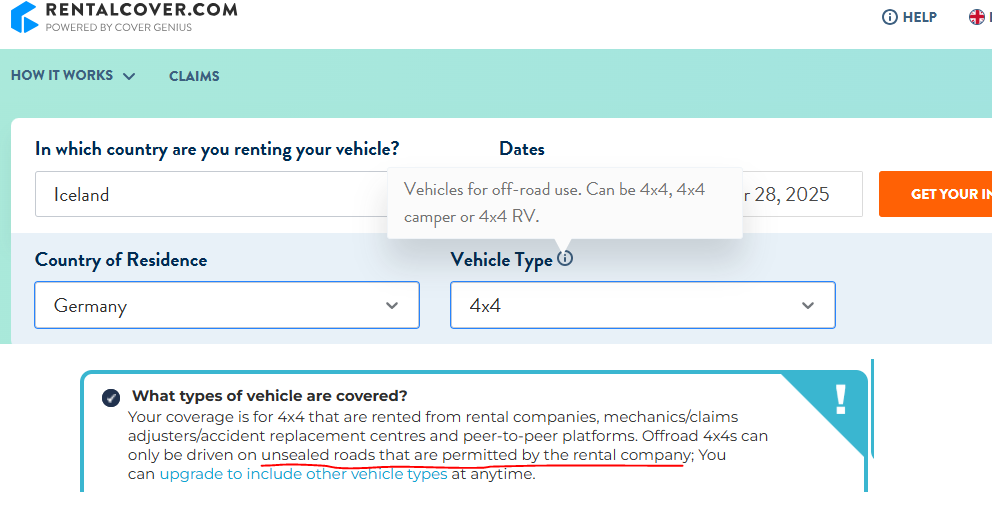992x511 pixels.
Task: Click the RENTALCOVER.COM brand name text
Action: click(x=142, y=9)
